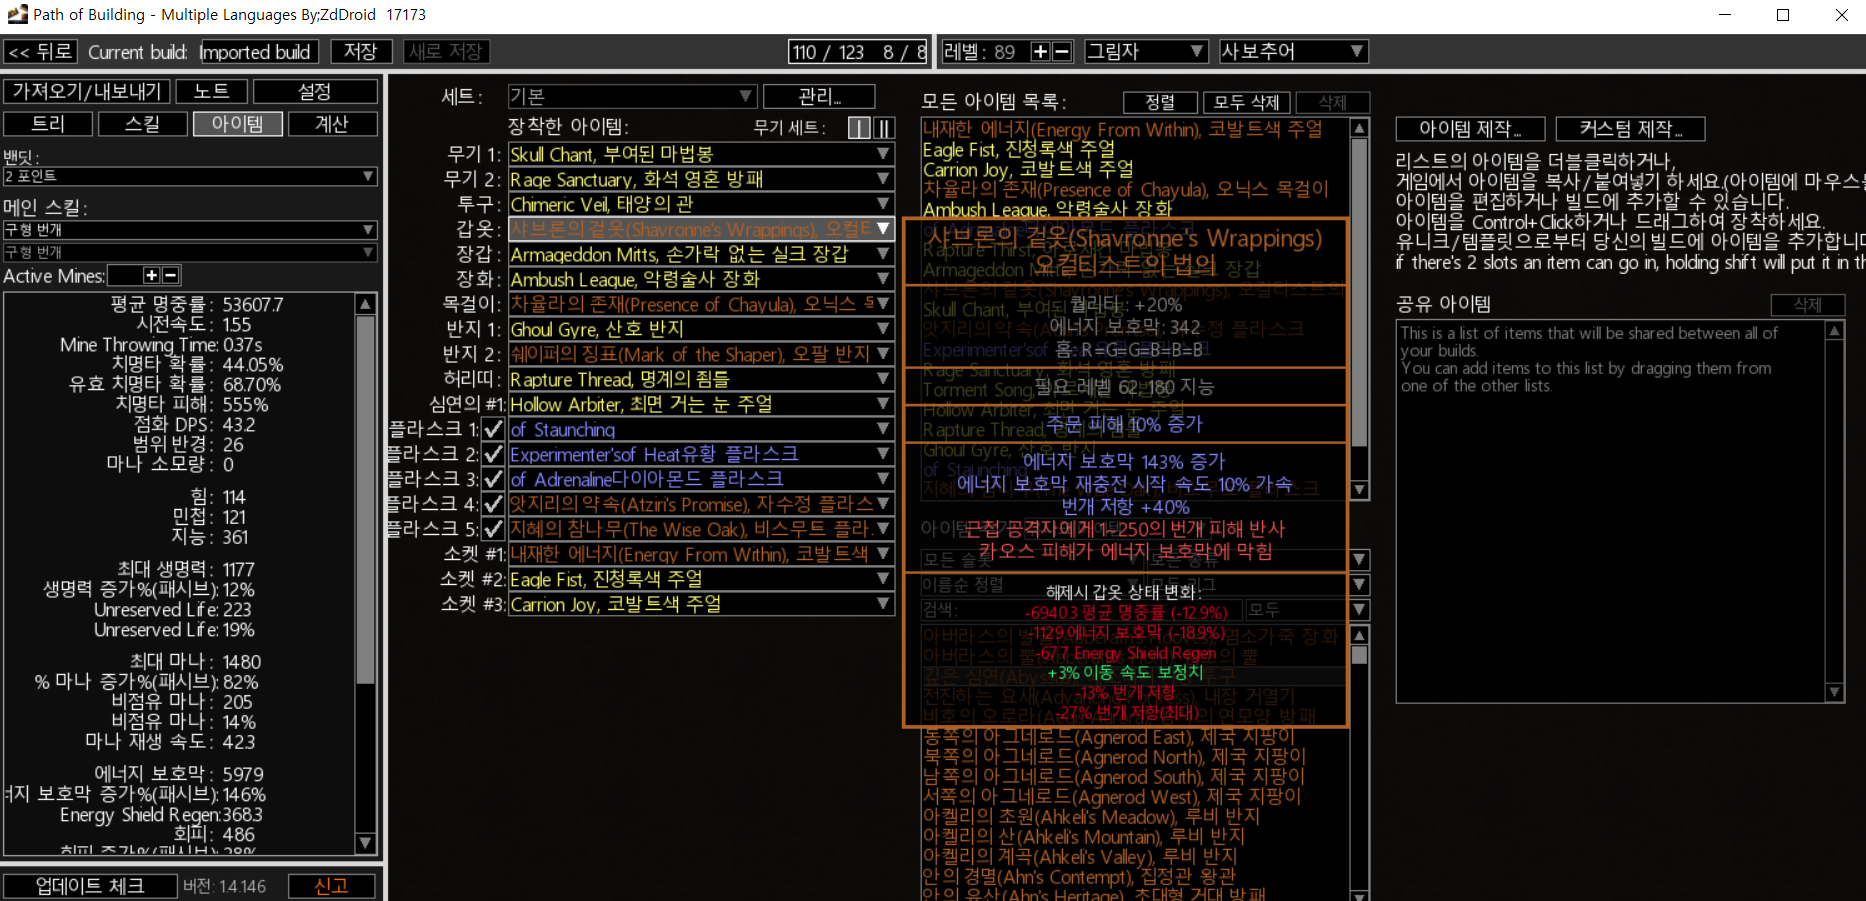Click all-items list scroll-down arrow

tap(1359, 490)
